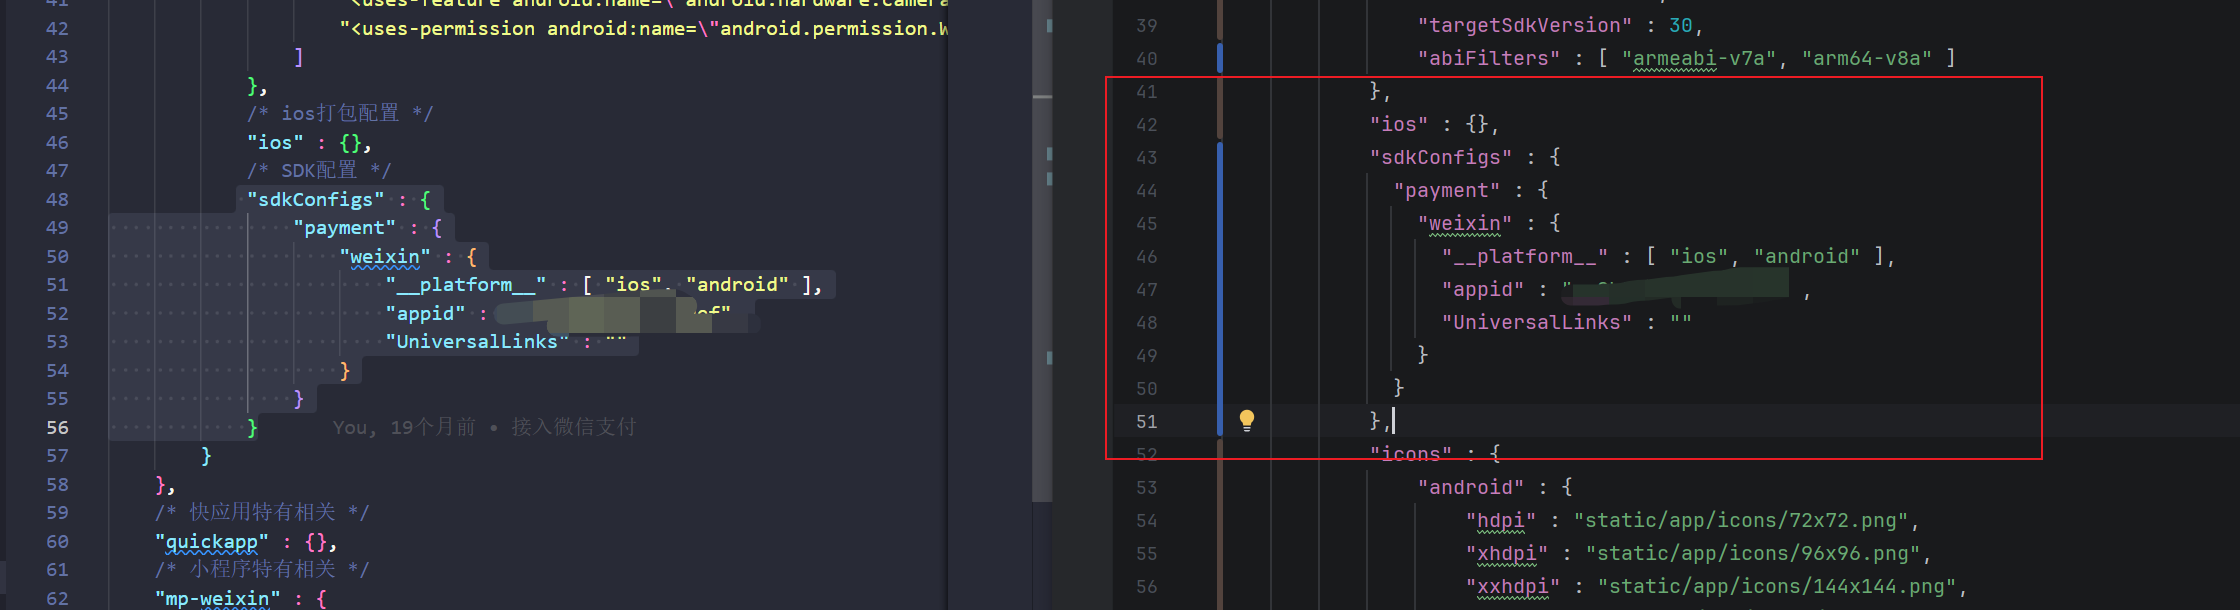This screenshot has height=610, width=2240.
Task: Click "sdkConfigs" key in the right editor
Action: [1441, 157]
